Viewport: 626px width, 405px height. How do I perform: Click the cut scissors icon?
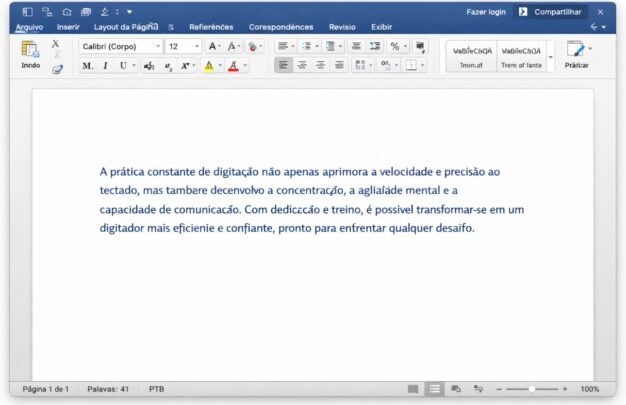[56, 45]
